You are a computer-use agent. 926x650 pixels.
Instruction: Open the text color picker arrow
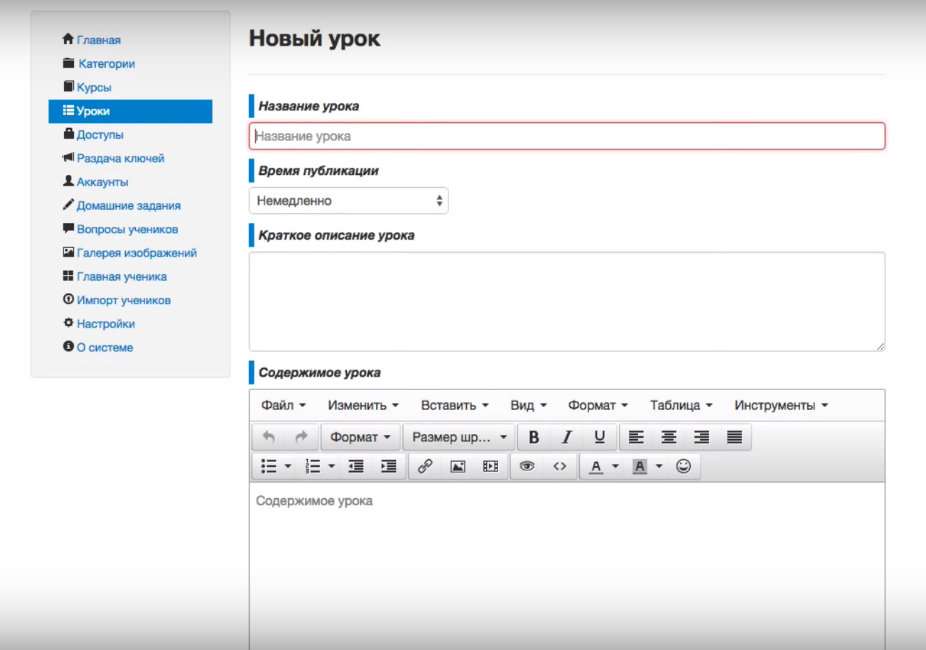pyautogui.click(x=615, y=466)
